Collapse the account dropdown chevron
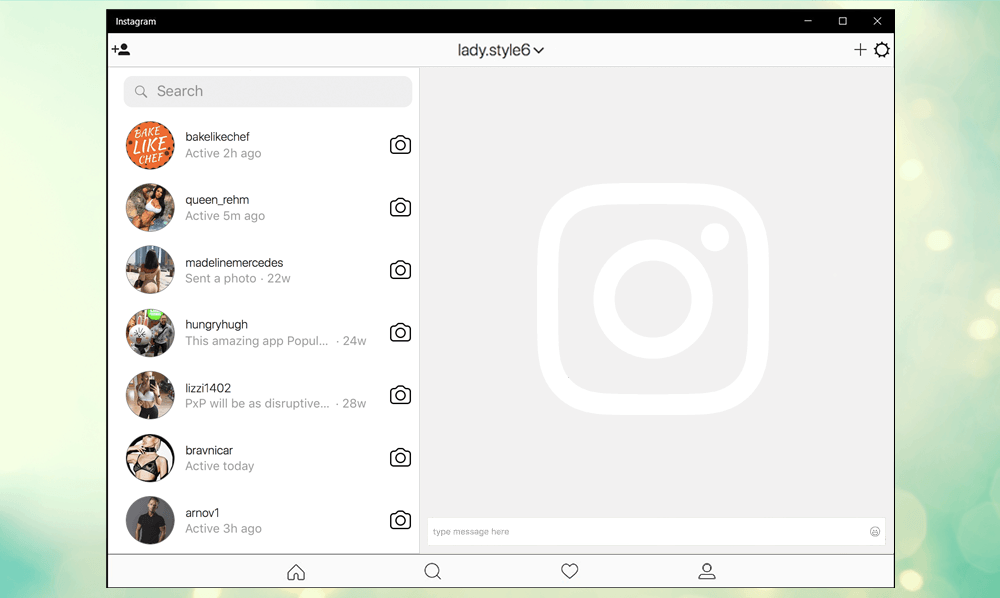The image size is (1000, 598). pyautogui.click(x=538, y=49)
